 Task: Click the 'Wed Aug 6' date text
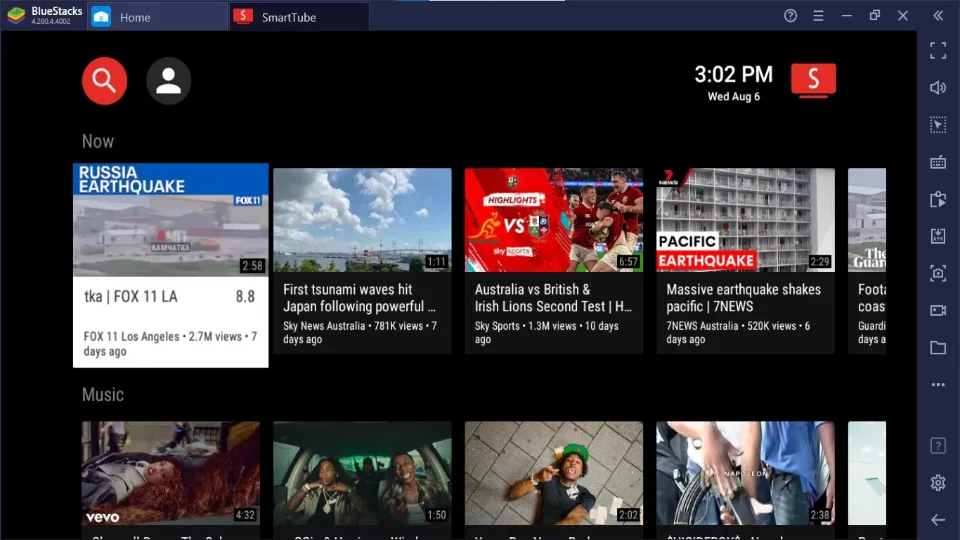click(x=733, y=96)
